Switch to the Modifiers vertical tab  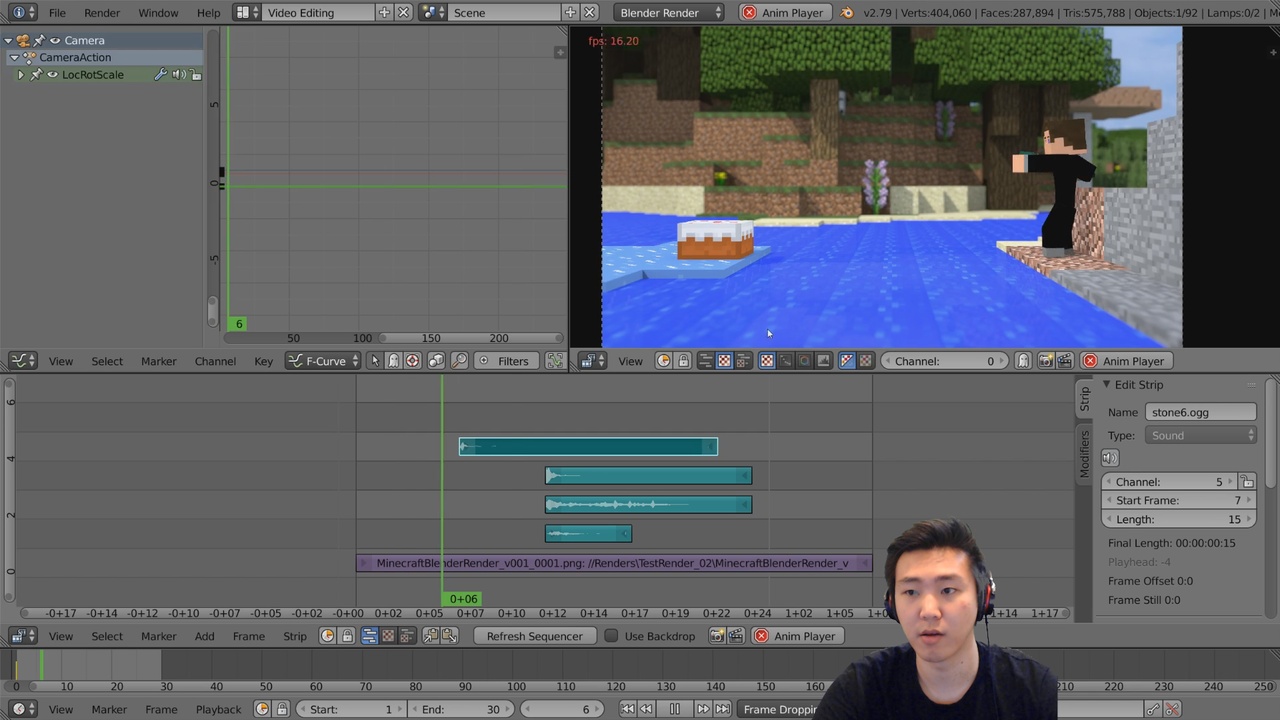click(x=1084, y=454)
